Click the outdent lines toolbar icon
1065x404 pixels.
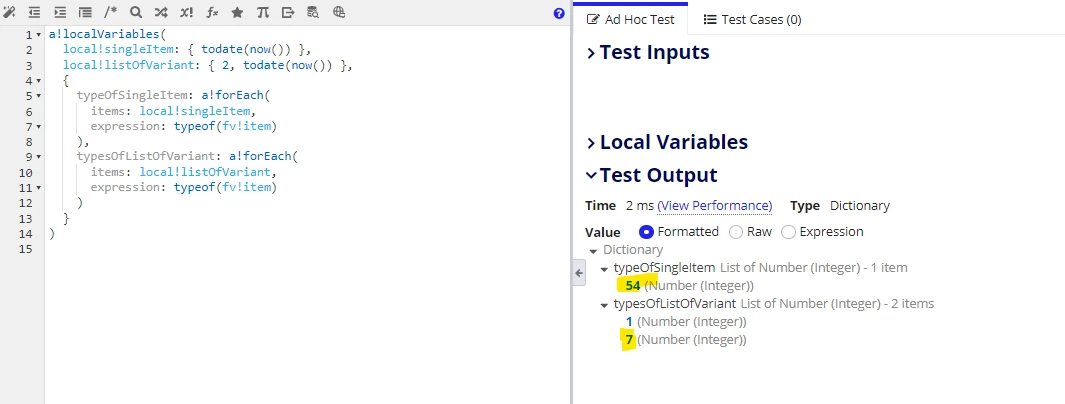[34, 12]
